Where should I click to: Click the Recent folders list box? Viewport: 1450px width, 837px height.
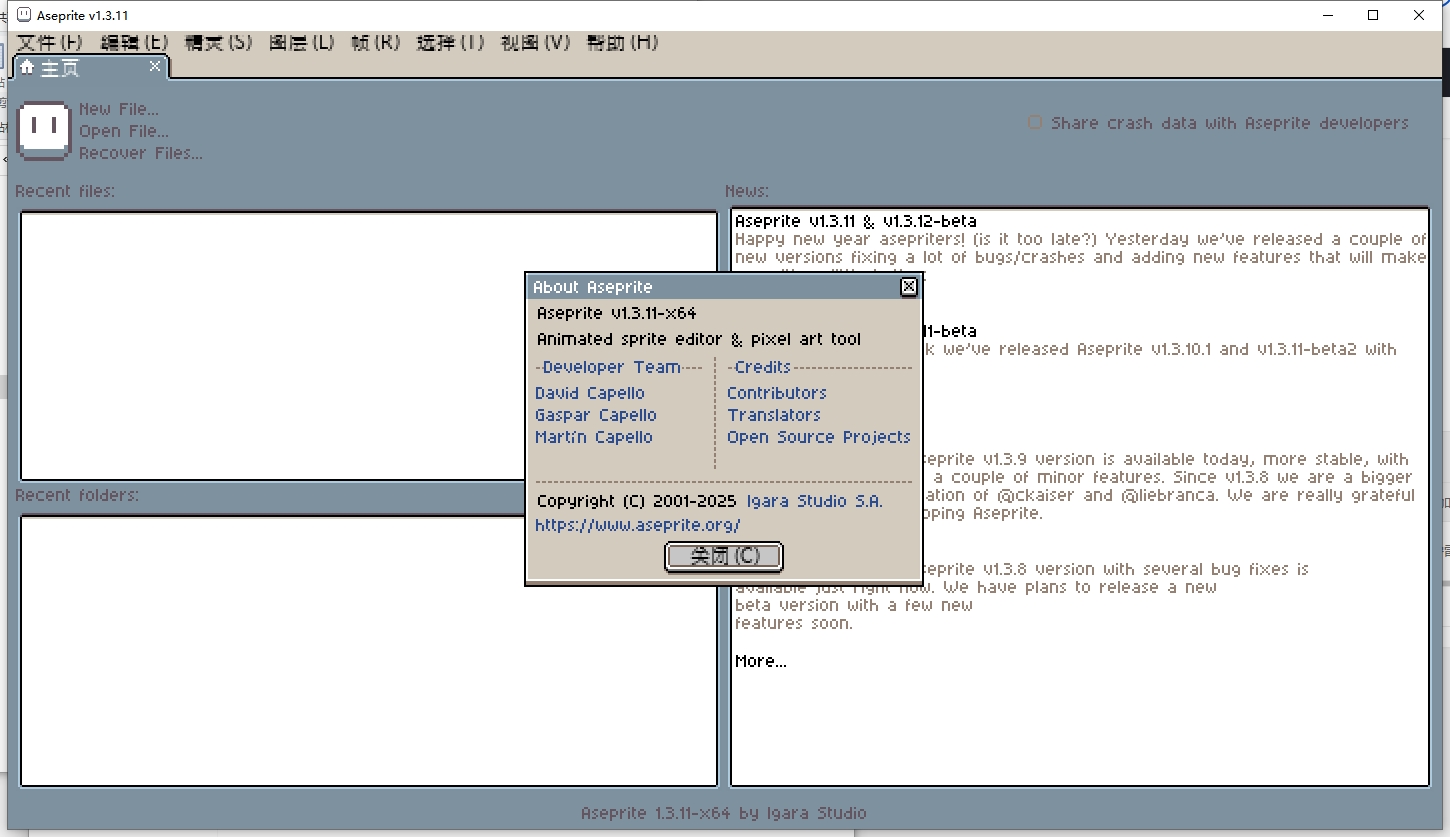(369, 651)
